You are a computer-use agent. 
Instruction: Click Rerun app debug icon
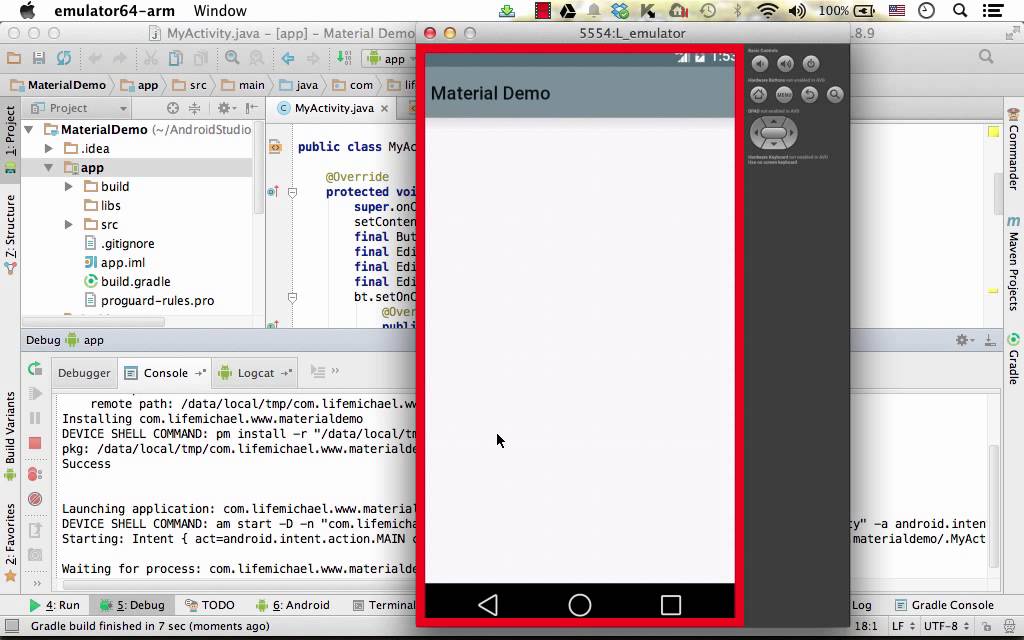(35, 369)
